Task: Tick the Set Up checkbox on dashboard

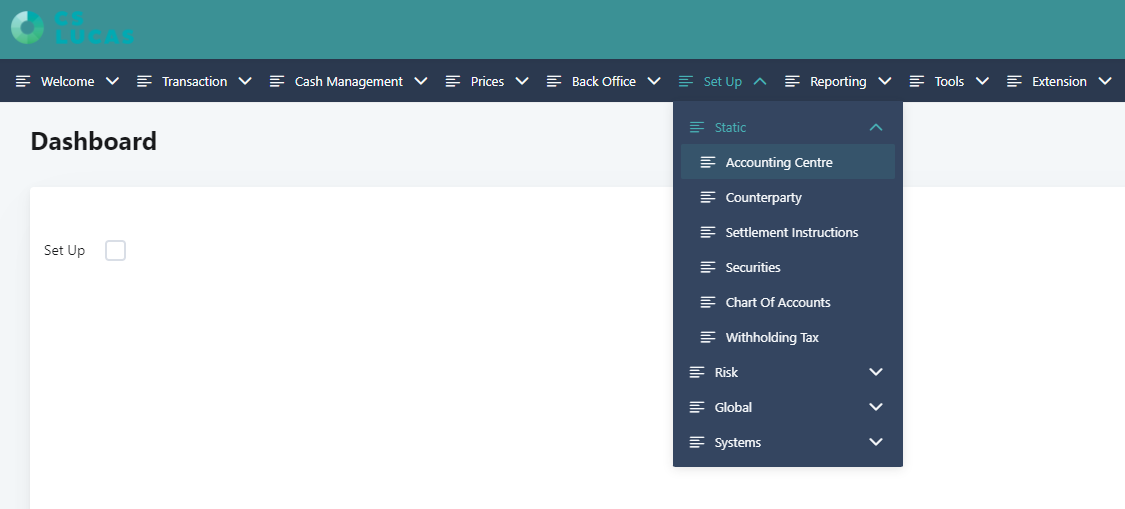Action: 116,250
